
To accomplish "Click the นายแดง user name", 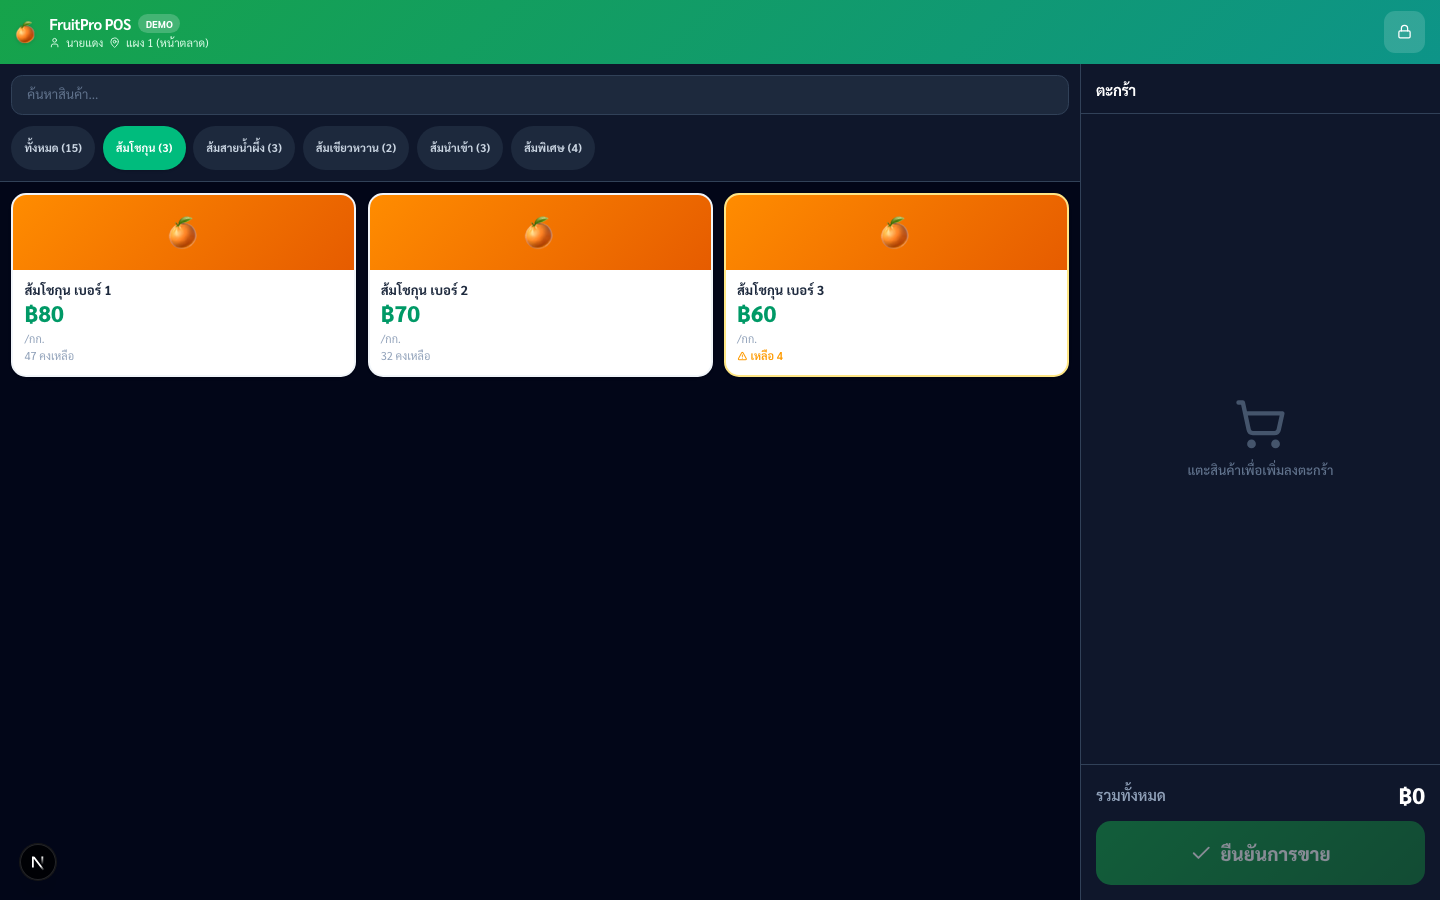I will click(85, 43).
